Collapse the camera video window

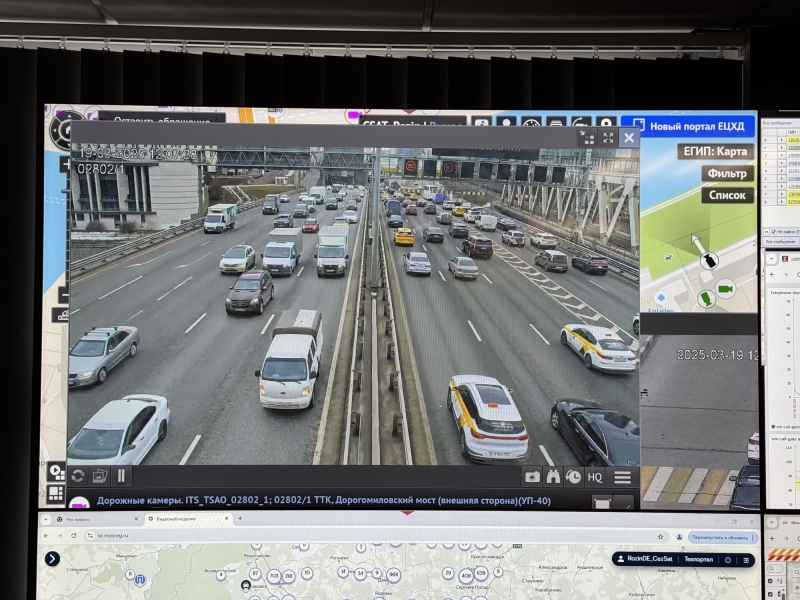point(587,138)
